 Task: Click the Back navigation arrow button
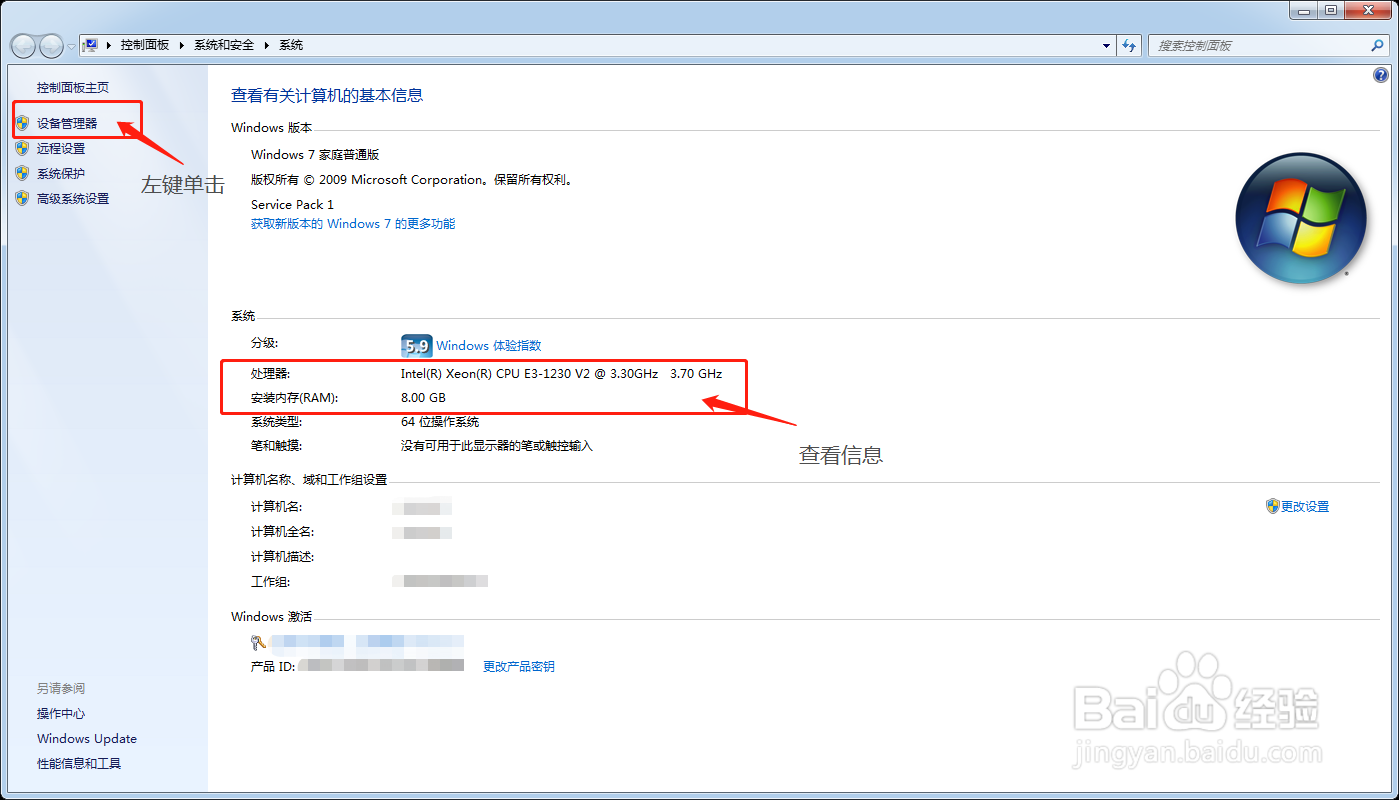coord(23,45)
